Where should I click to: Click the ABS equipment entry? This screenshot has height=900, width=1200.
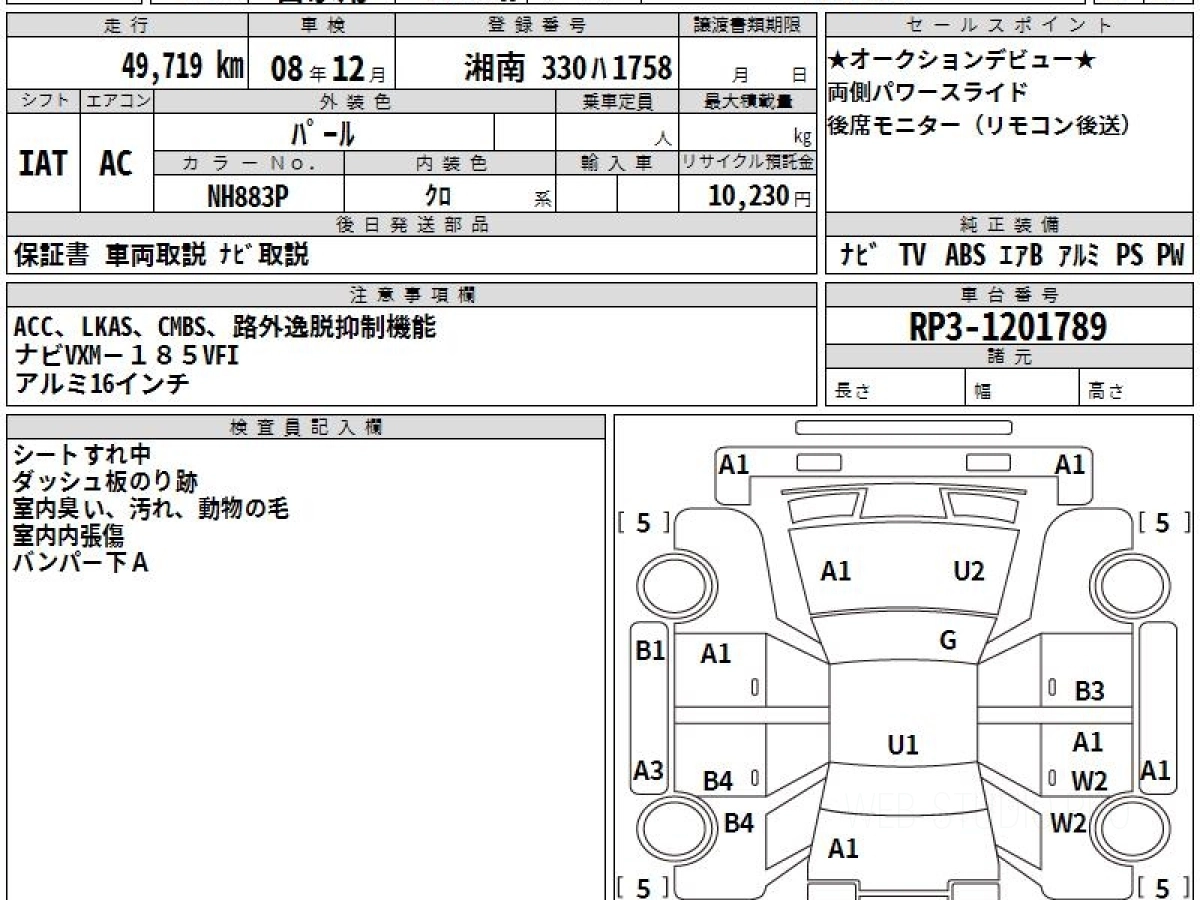pyautogui.click(x=965, y=255)
